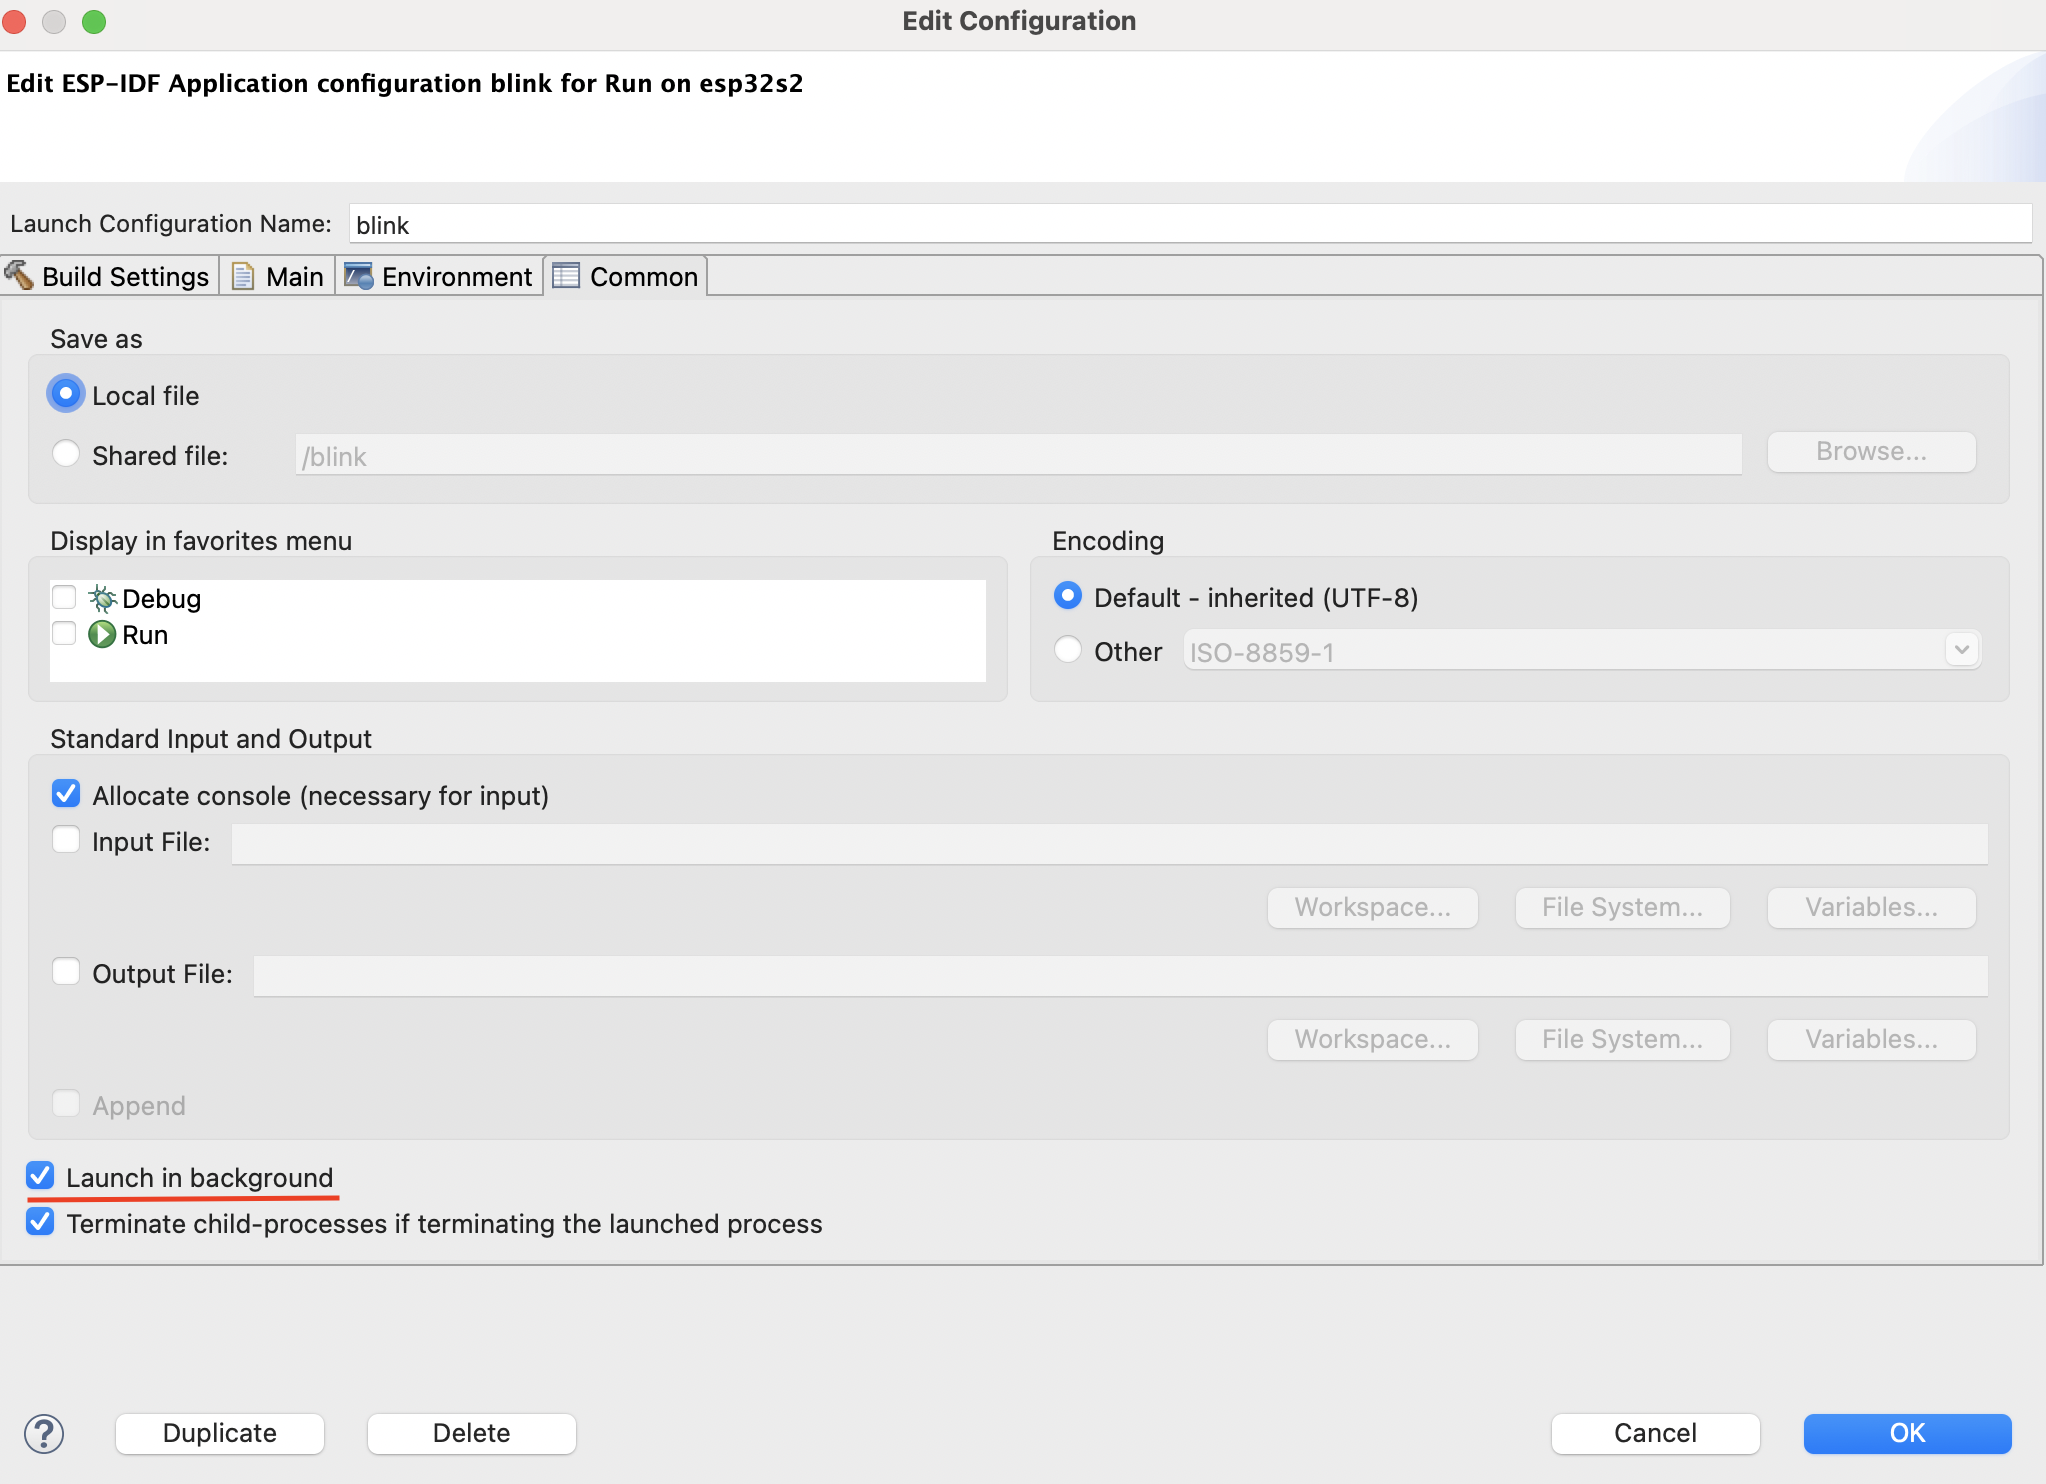Click the Environment tab's tool icon
The width and height of the screenshot is (2046, 1484).
[x=360, y=276]
